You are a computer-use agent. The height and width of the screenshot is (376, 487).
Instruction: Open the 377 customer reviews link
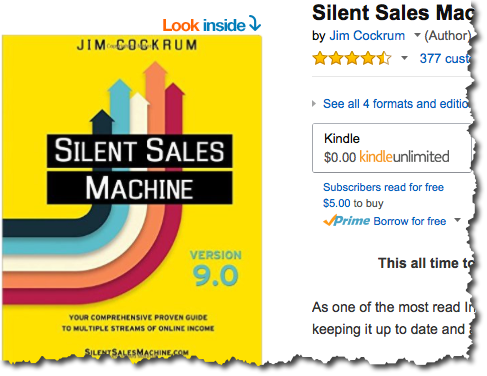(x=445, y=59)
